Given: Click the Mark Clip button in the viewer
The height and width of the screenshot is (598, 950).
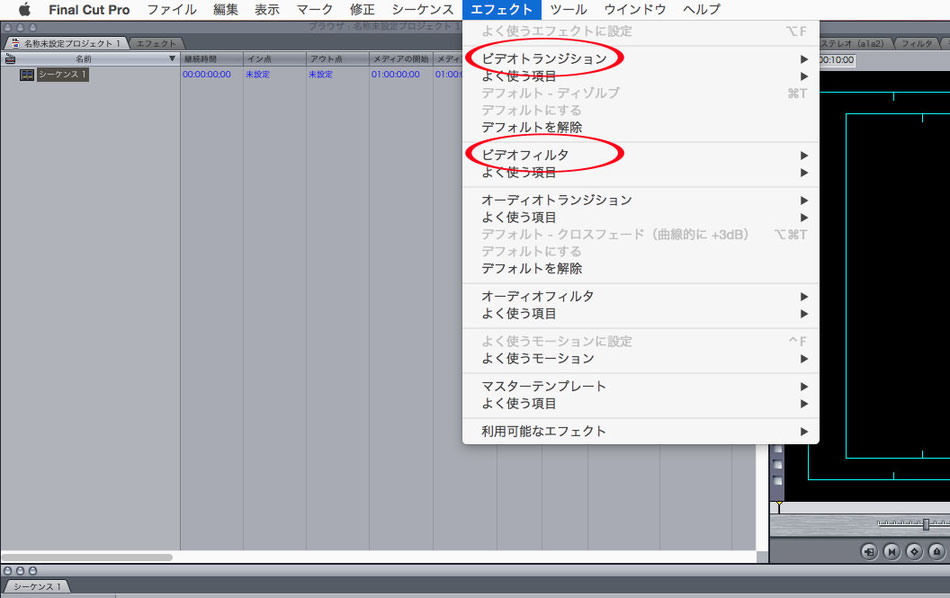Looking at the screenshot, I should (891, 551).
